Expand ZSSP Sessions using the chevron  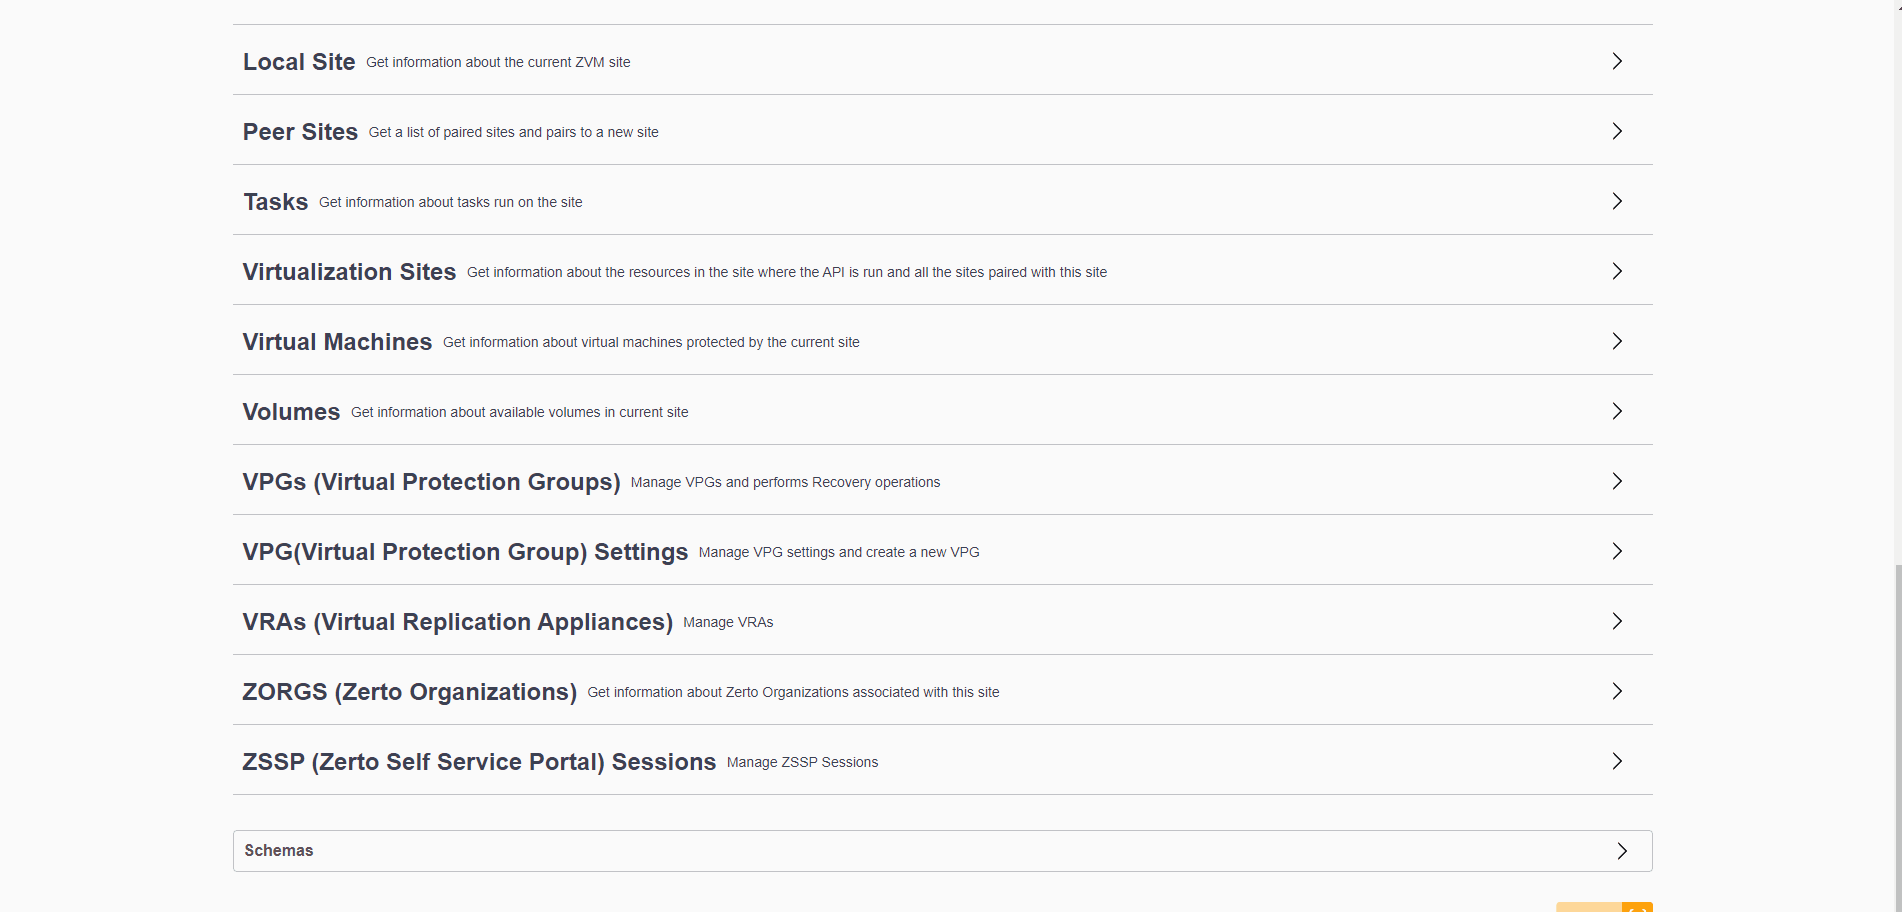pyautogui.click(x=1617, y=761)
